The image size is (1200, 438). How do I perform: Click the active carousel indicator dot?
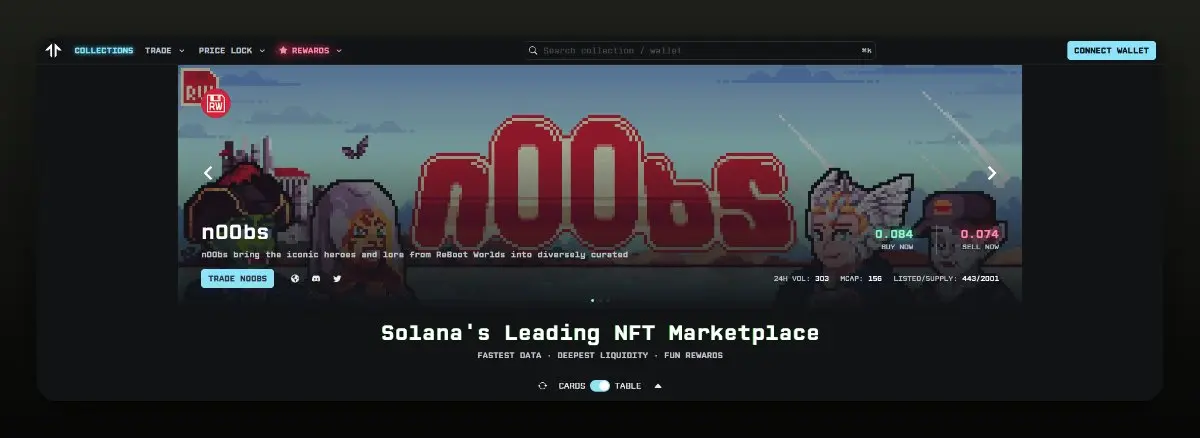pyautogui.click(x=592, y=300)
